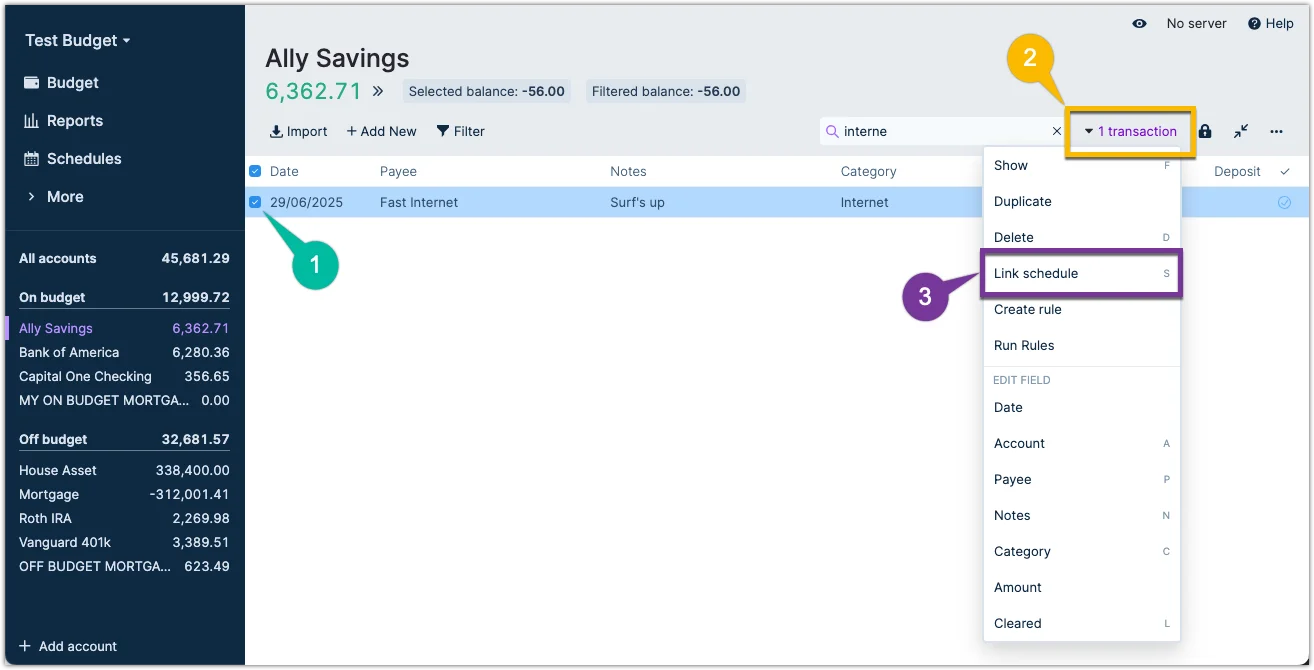Click the lock icon in the toolbar
The image size is (1314, 670).
[1204, 131]
